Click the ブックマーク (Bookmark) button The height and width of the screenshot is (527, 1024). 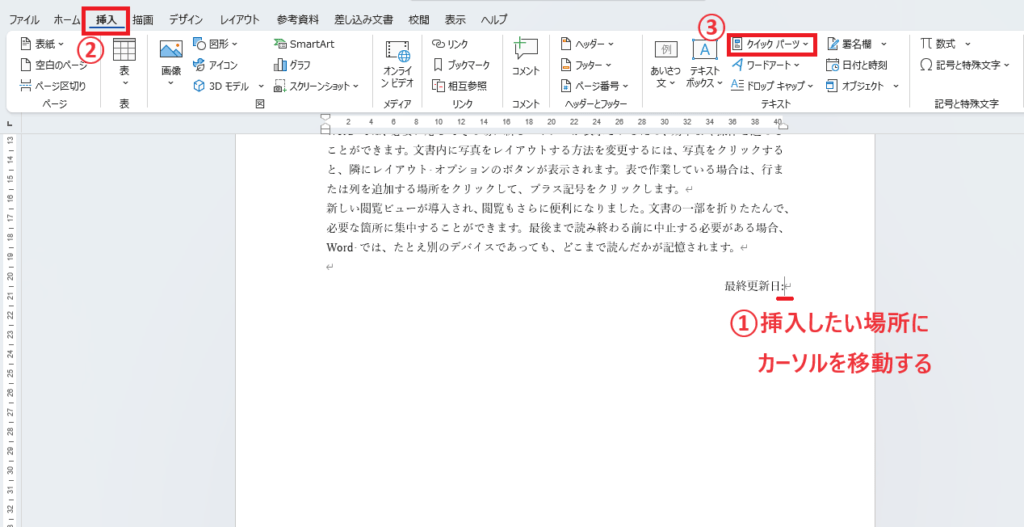(x=458, y=65)
